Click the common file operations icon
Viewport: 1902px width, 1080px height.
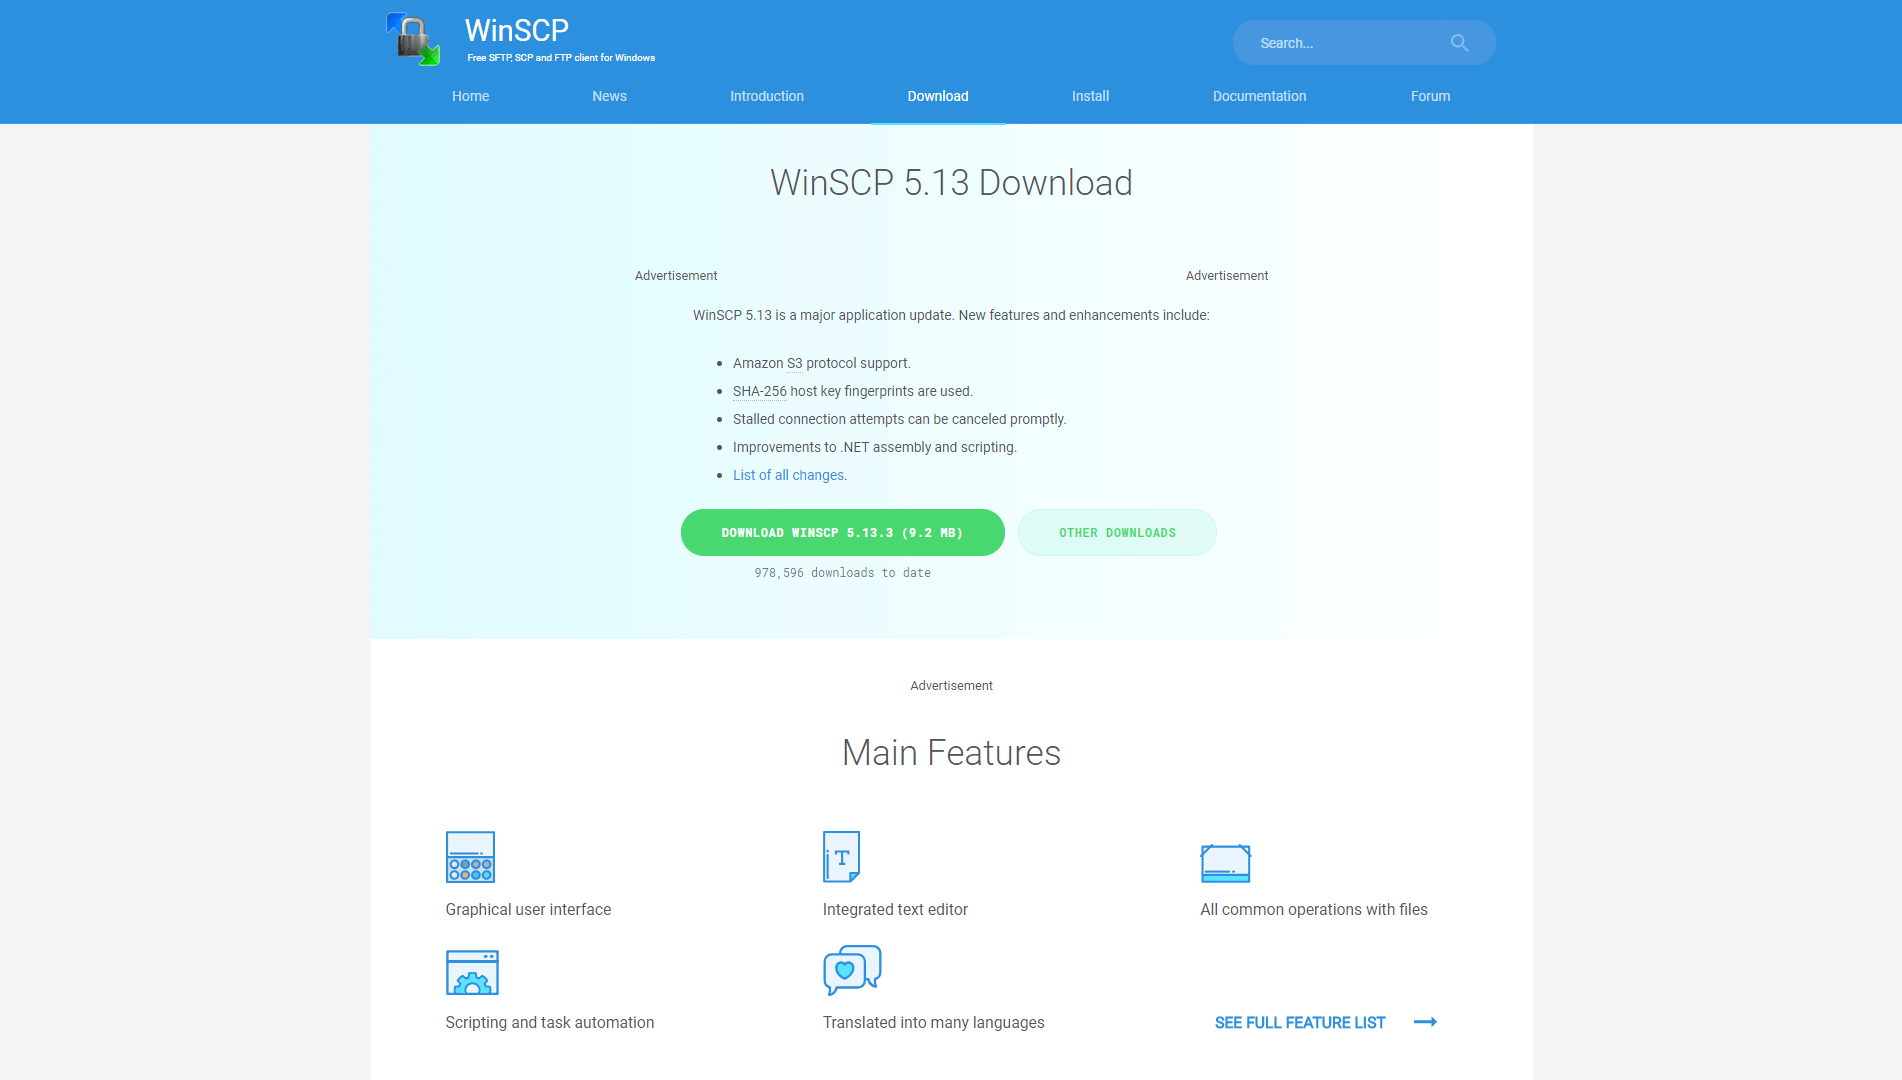click(x=1225, y=863)
